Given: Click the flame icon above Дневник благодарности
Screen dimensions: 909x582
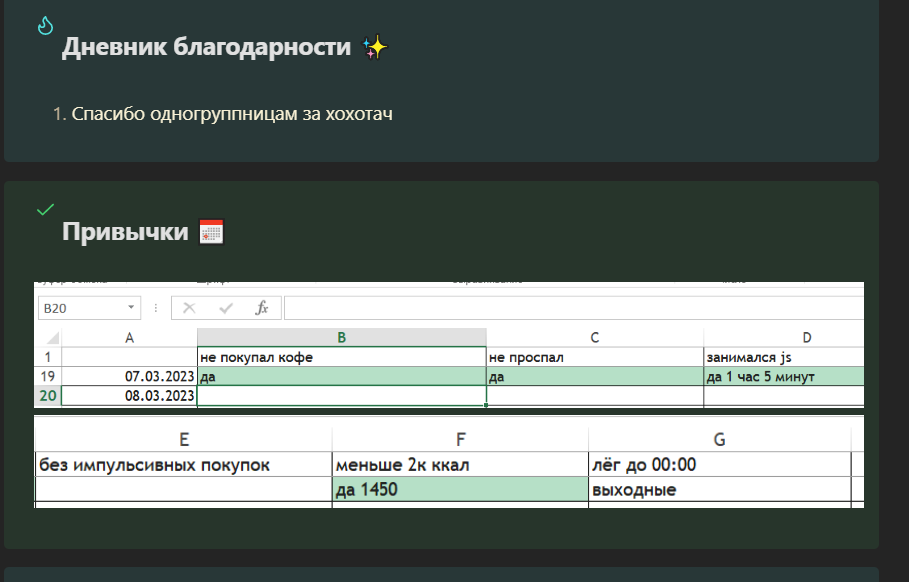Looking at the screenshot, I should click(44, 26).
